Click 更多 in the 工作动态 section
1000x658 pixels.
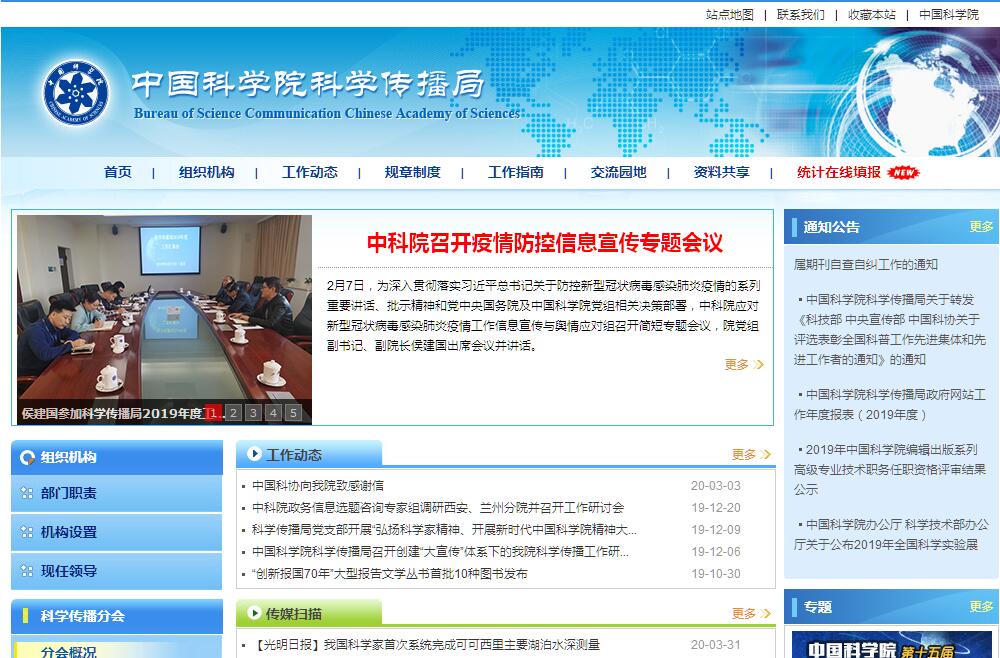click(751, 455)
